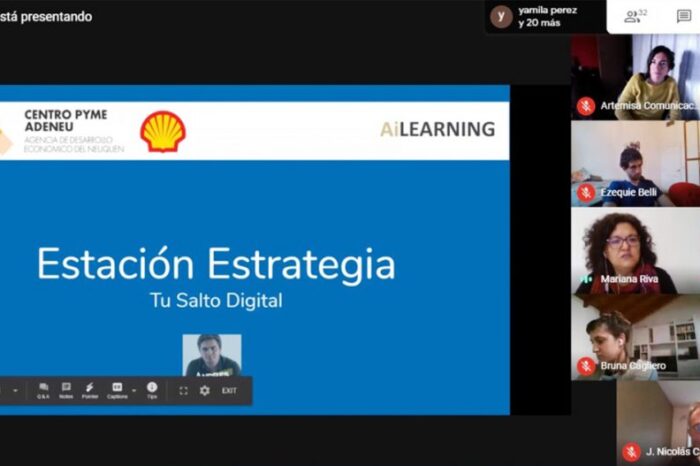Select Mariana Riva video tile
Image resolution: width=700 pixels, height=466 pixels.
(635, 250)
